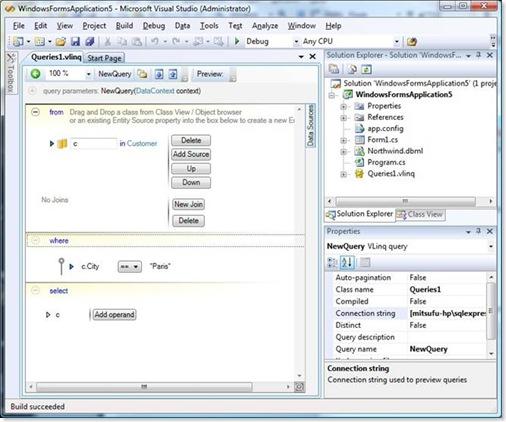Pin the Properties panel
The width and height of the screenshot is (506, 422).
(x=478, y=231)
